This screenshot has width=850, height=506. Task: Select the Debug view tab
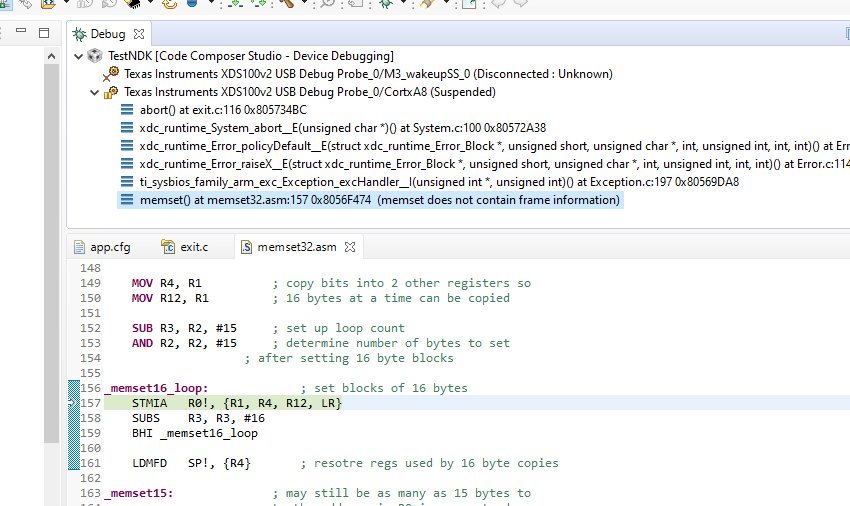click(108, 34)
